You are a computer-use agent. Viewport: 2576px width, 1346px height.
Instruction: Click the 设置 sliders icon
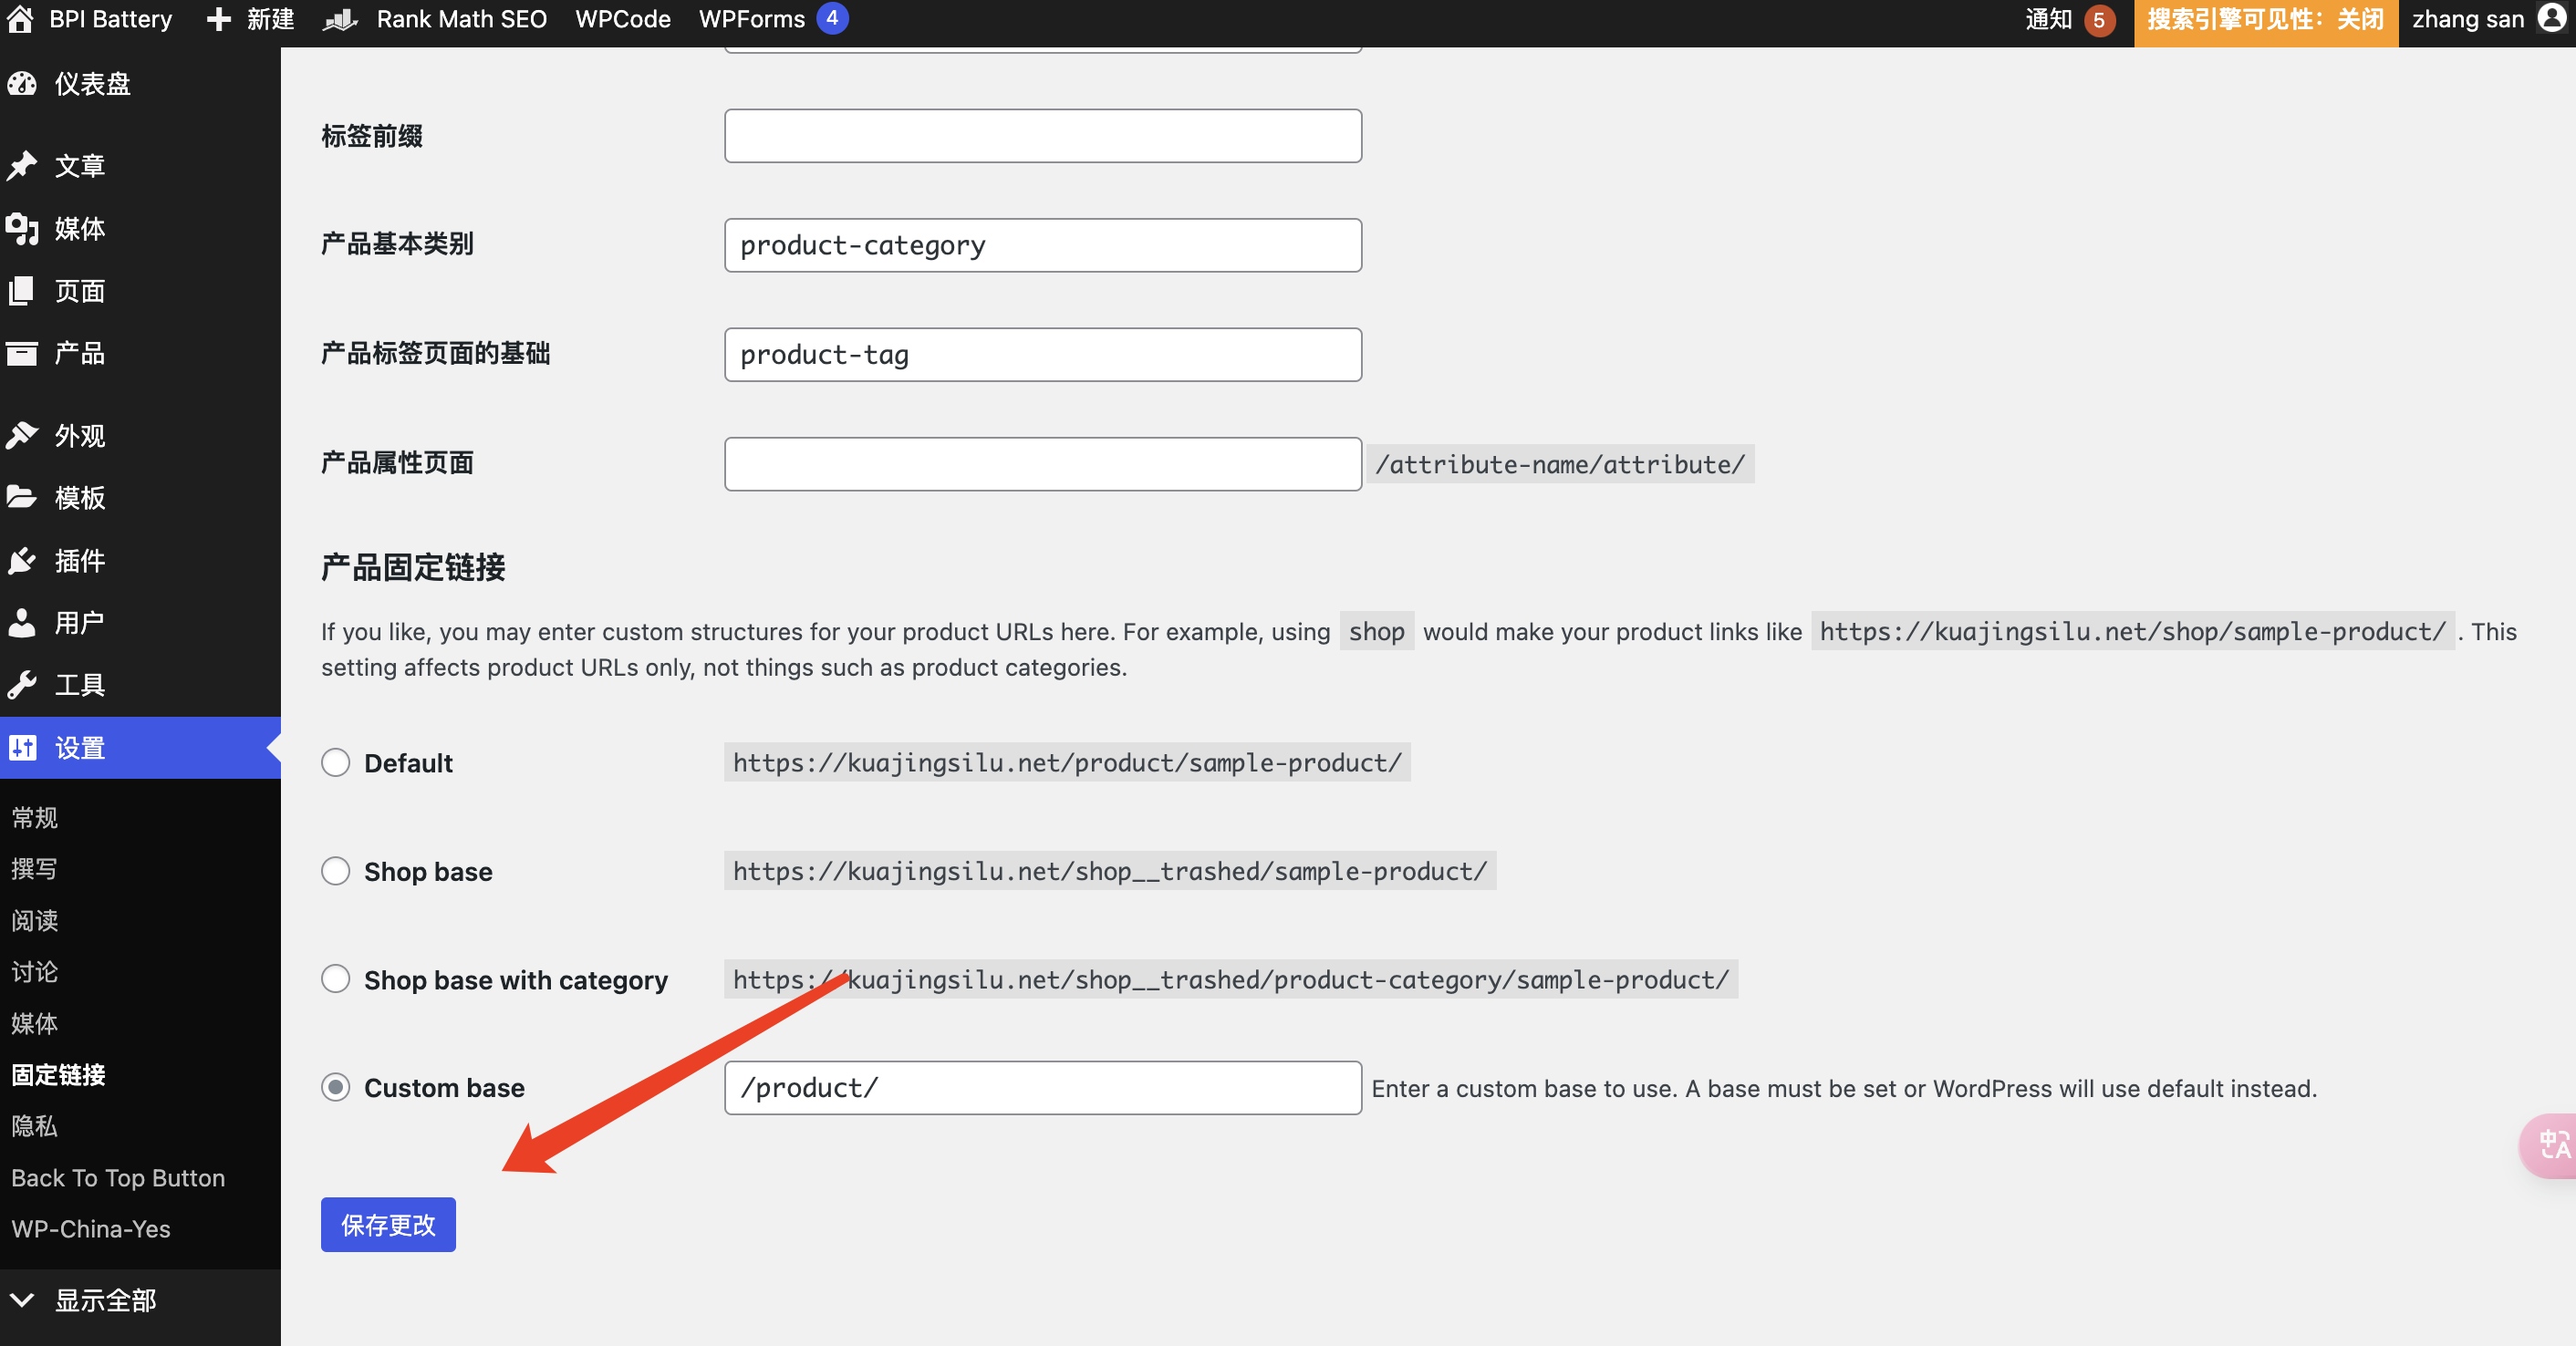click(x=22, y=747)
